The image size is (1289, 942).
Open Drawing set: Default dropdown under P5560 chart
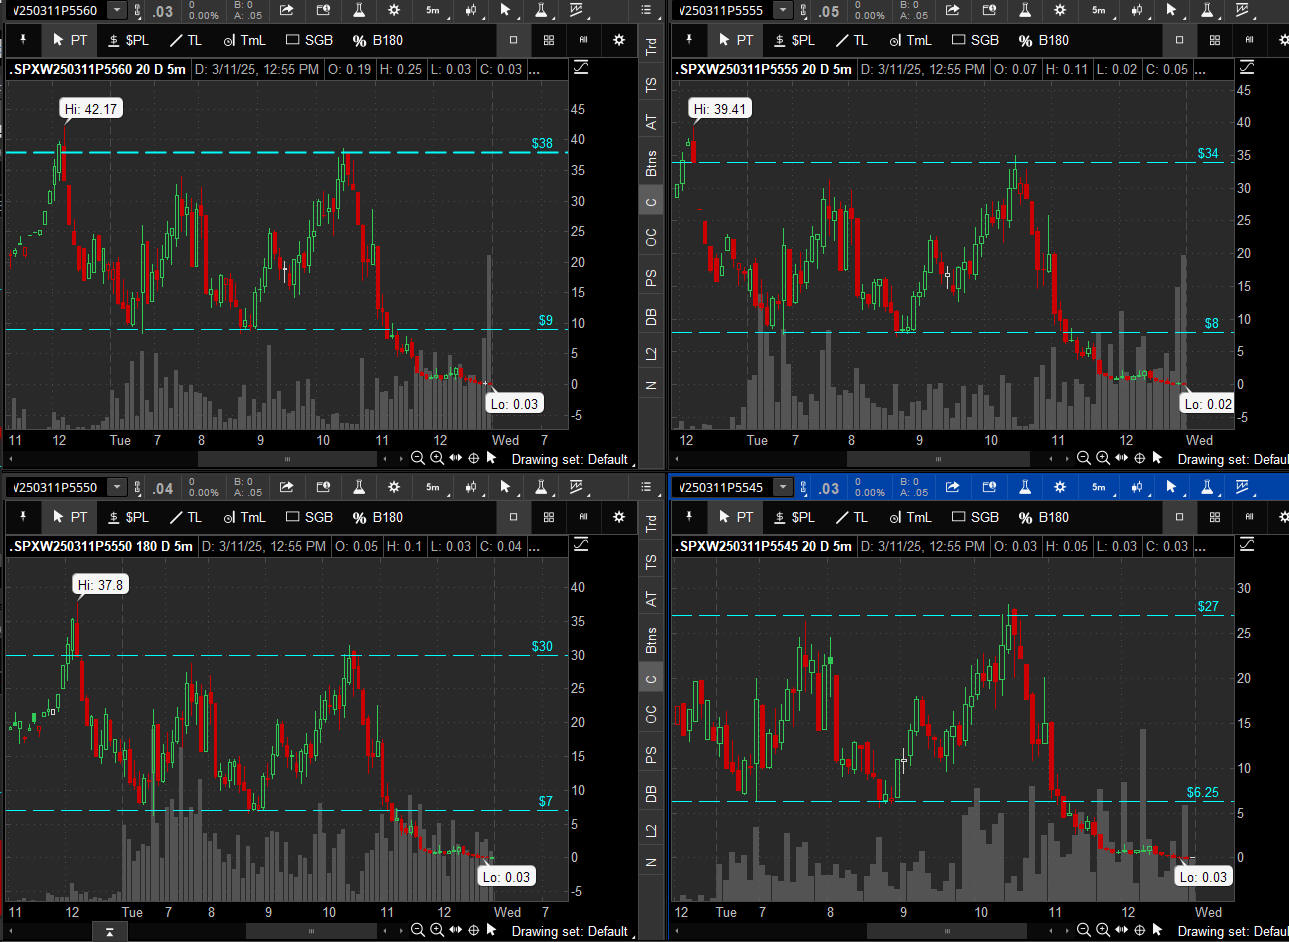pyautogui.click(x=570, y=459)
